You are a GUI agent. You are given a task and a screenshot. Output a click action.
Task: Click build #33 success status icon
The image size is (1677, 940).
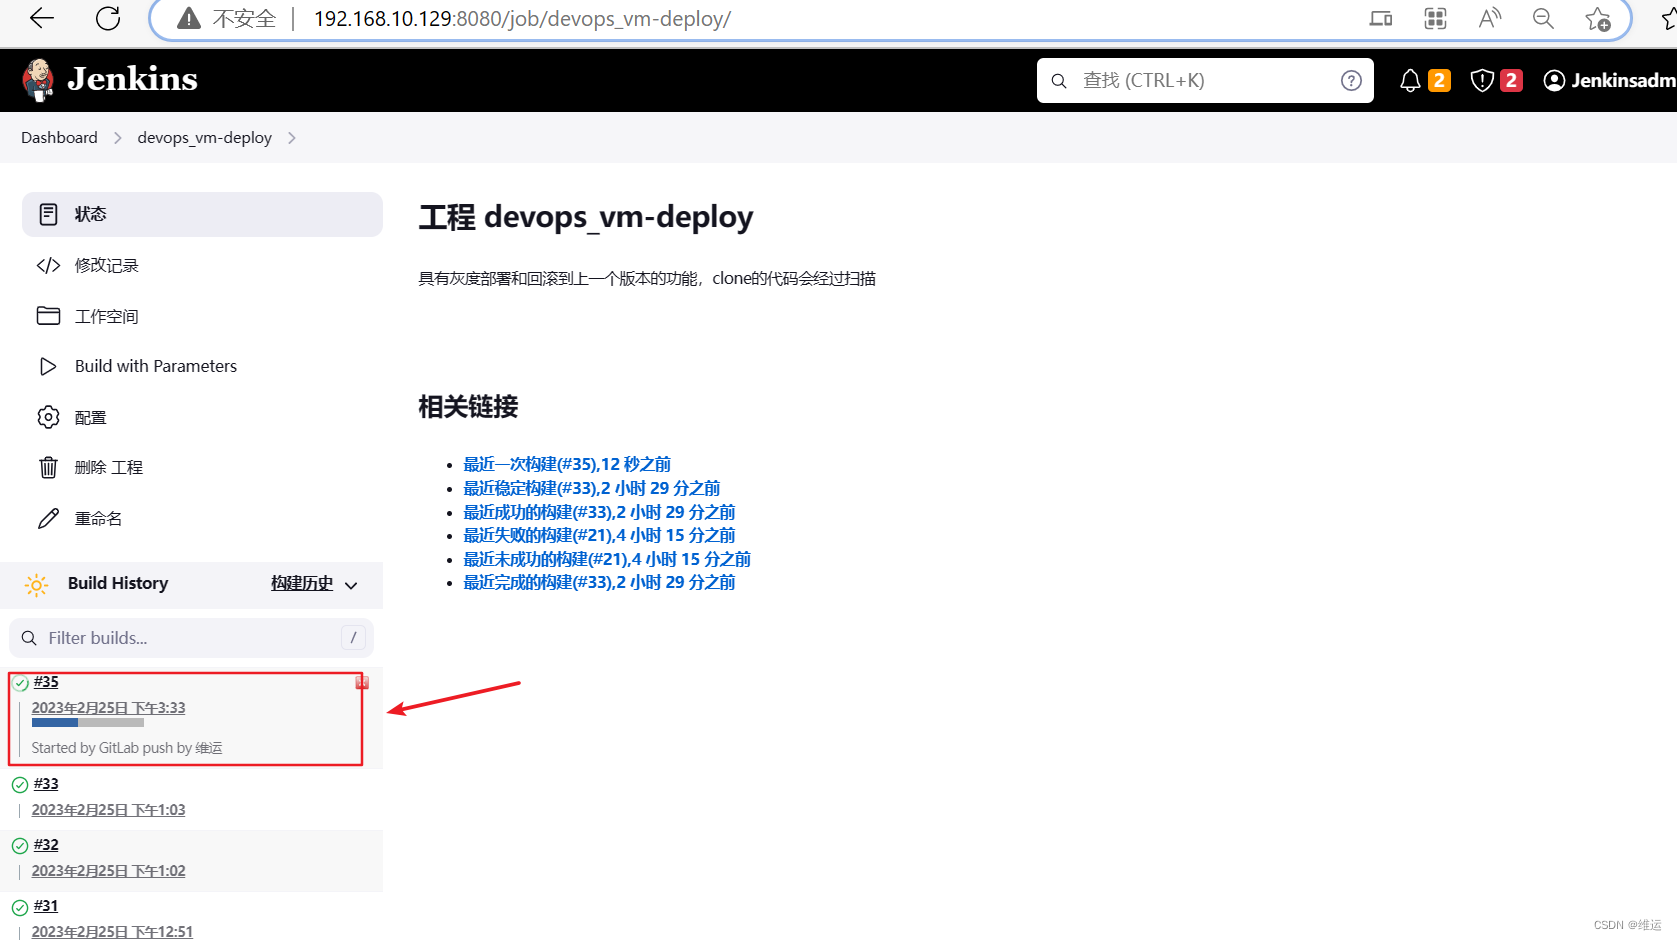point(20,785)
